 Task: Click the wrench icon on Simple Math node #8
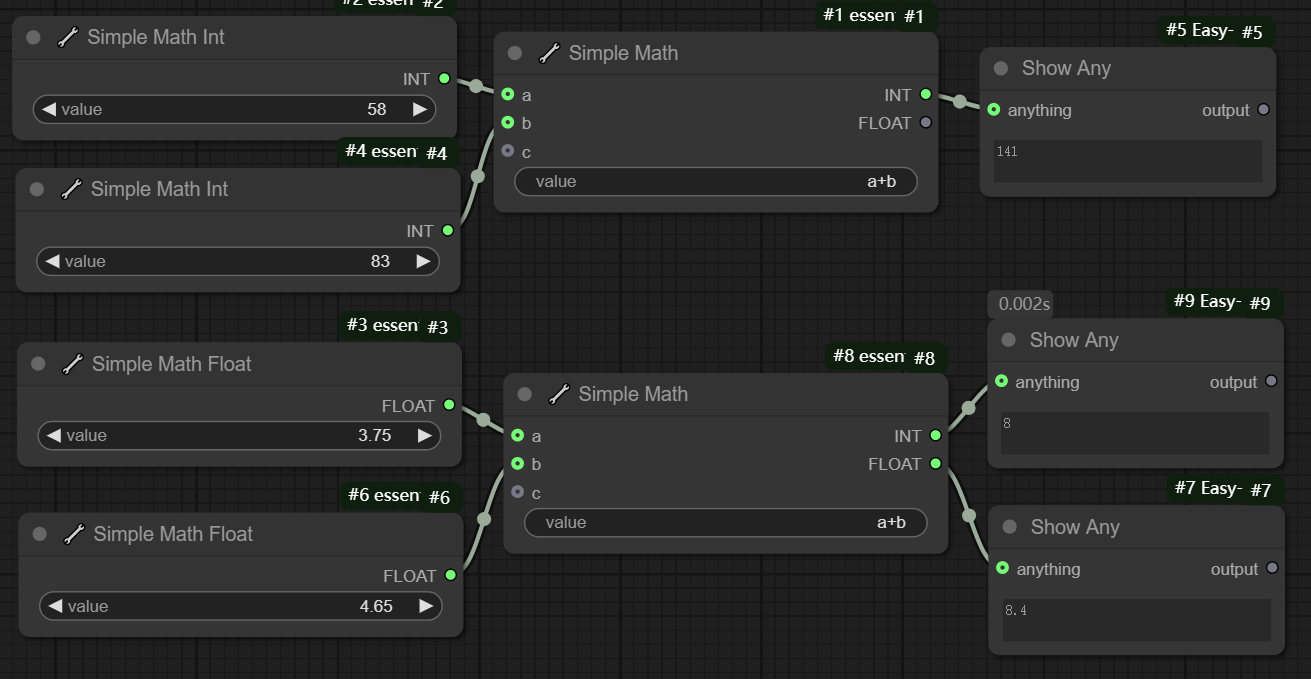[x=558, y=395]
